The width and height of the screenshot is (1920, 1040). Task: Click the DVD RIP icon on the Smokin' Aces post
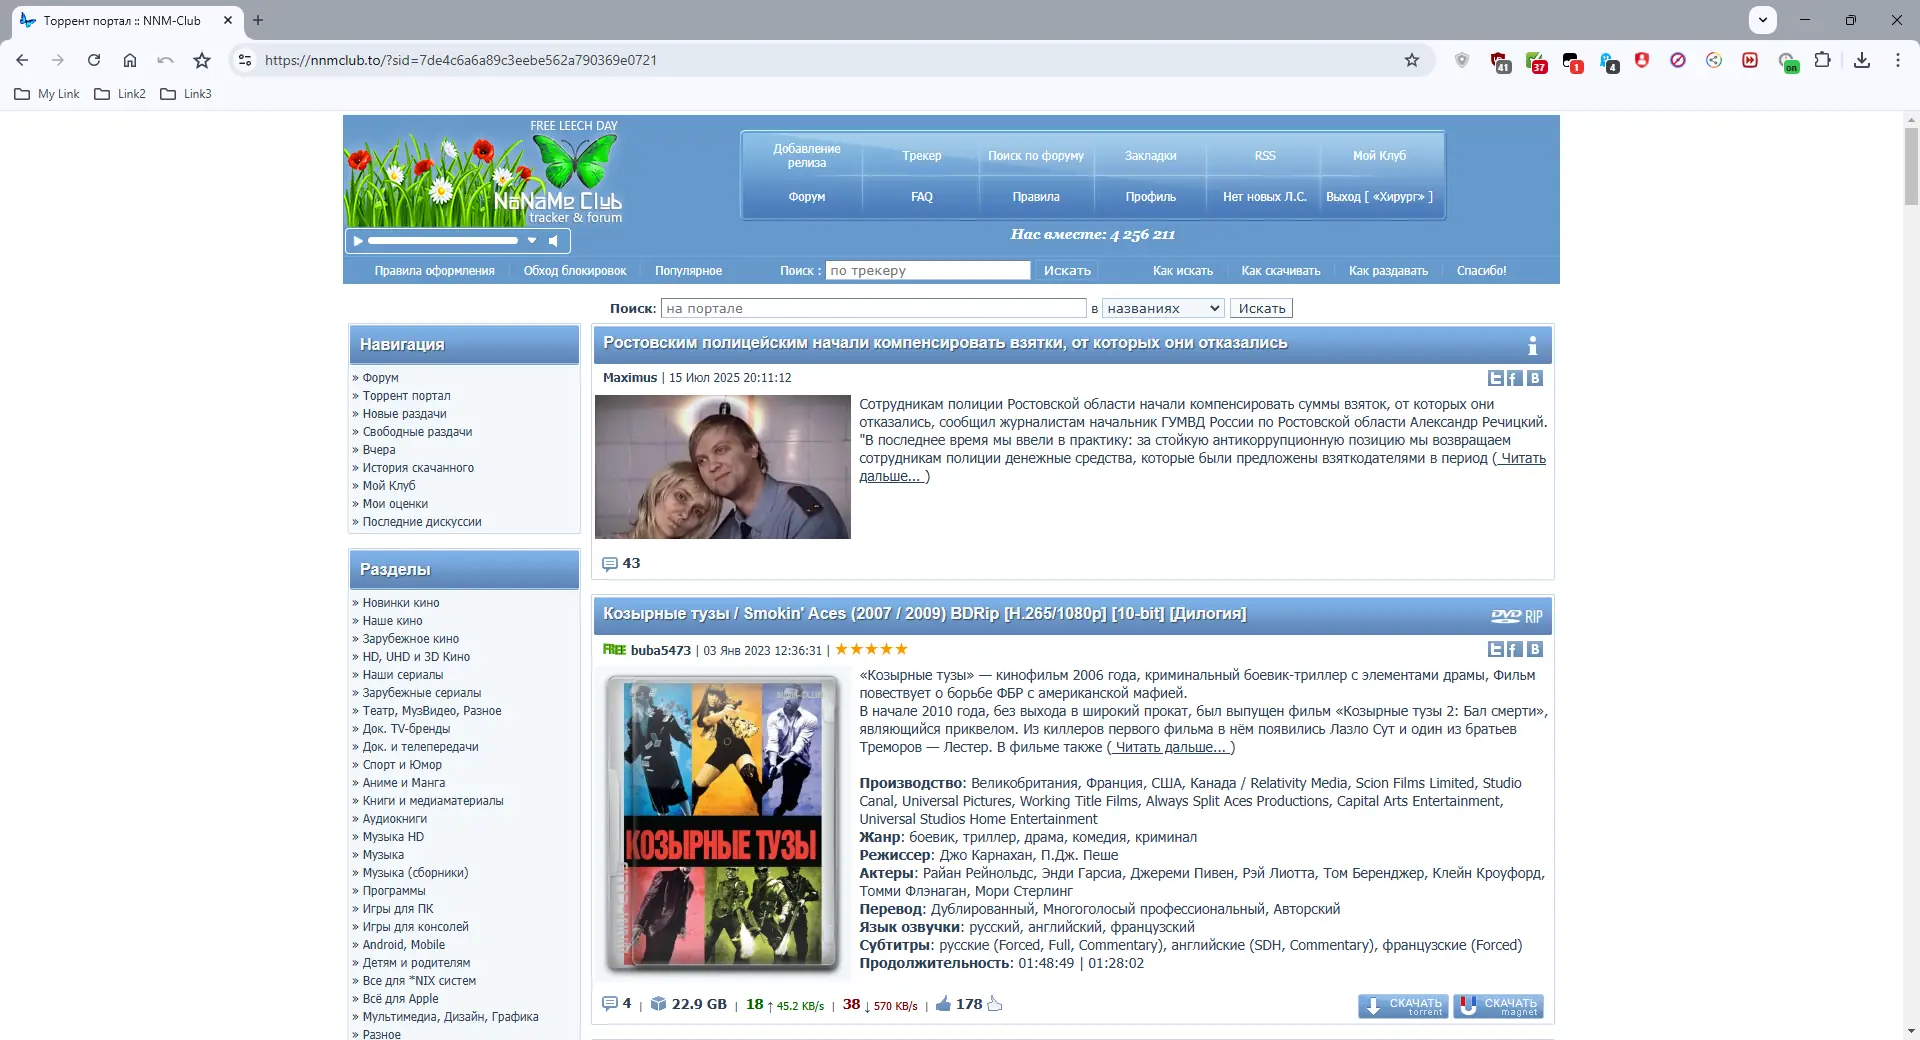(1517, 616)
